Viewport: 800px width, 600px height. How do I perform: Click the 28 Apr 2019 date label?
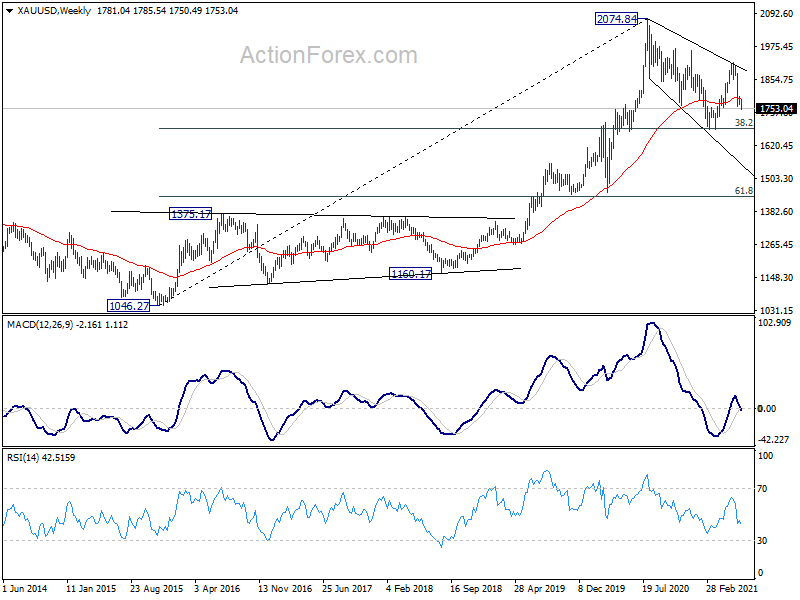click(539, 588)
